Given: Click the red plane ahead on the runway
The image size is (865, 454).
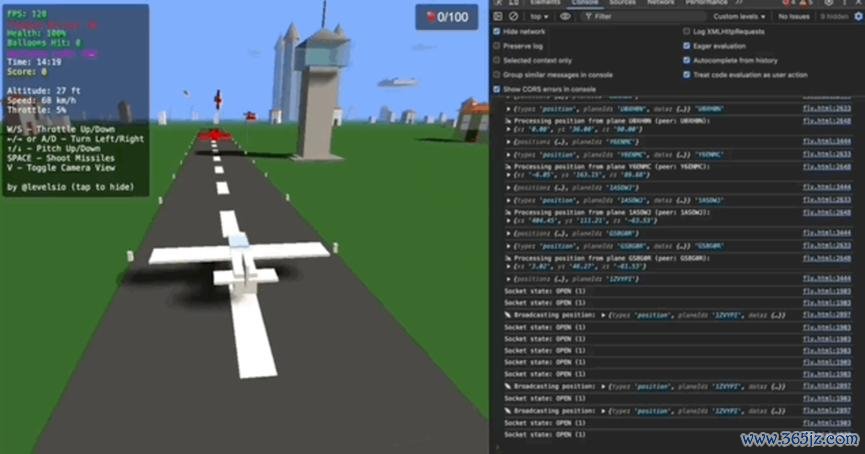Looking at the screenshot, I should [214, 135].
